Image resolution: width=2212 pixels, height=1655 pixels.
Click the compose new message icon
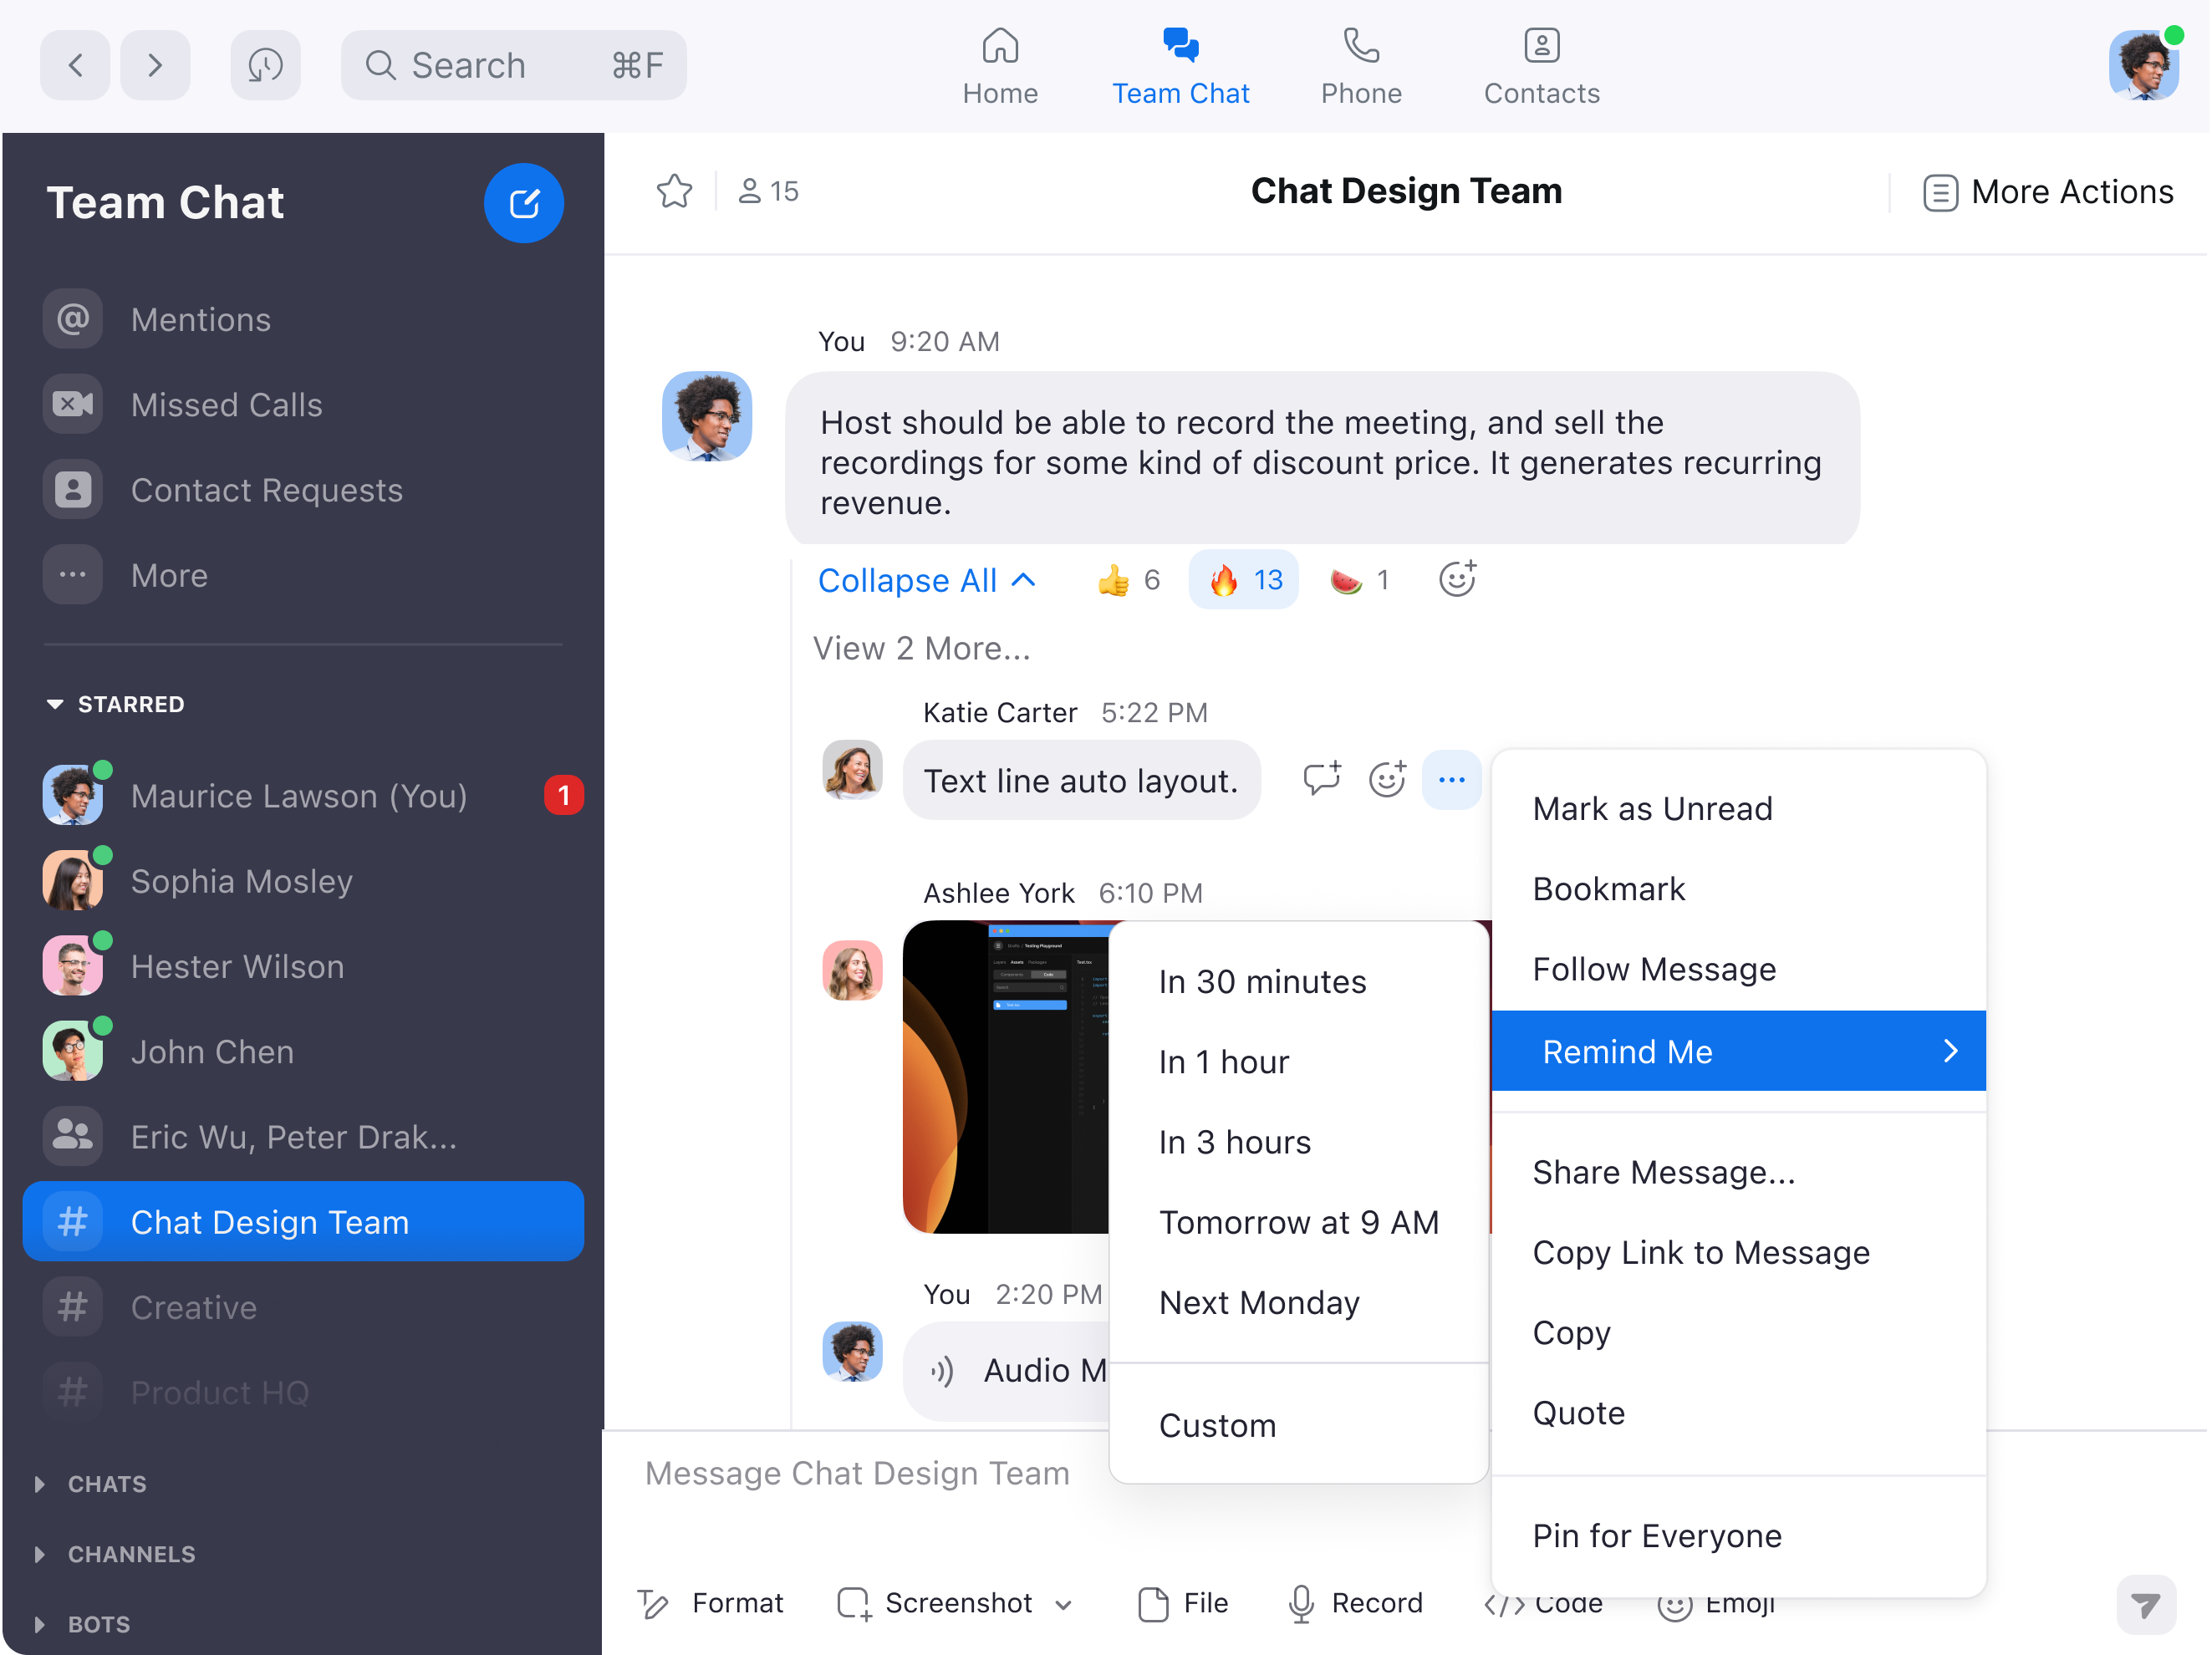click(525, 203)
